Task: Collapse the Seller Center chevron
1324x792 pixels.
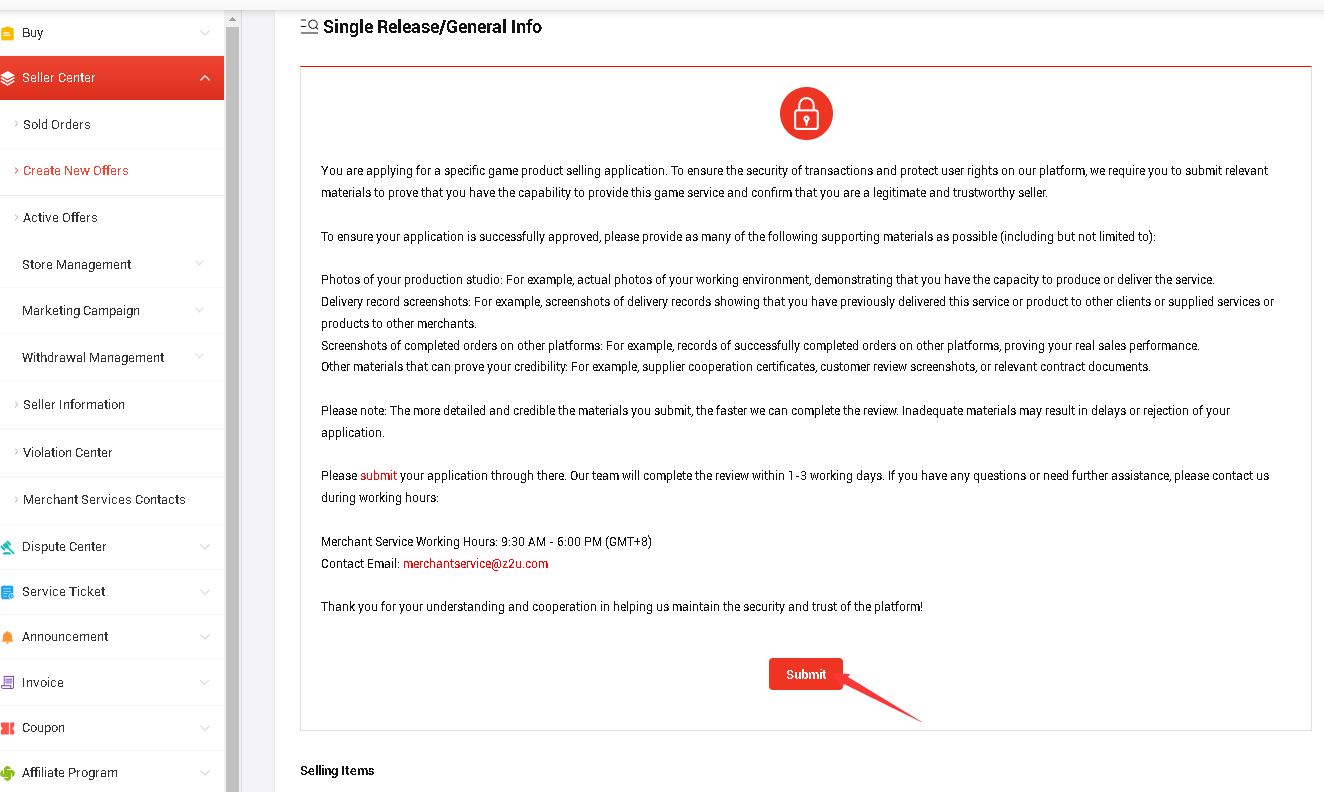Action: [x=205, y=78]
